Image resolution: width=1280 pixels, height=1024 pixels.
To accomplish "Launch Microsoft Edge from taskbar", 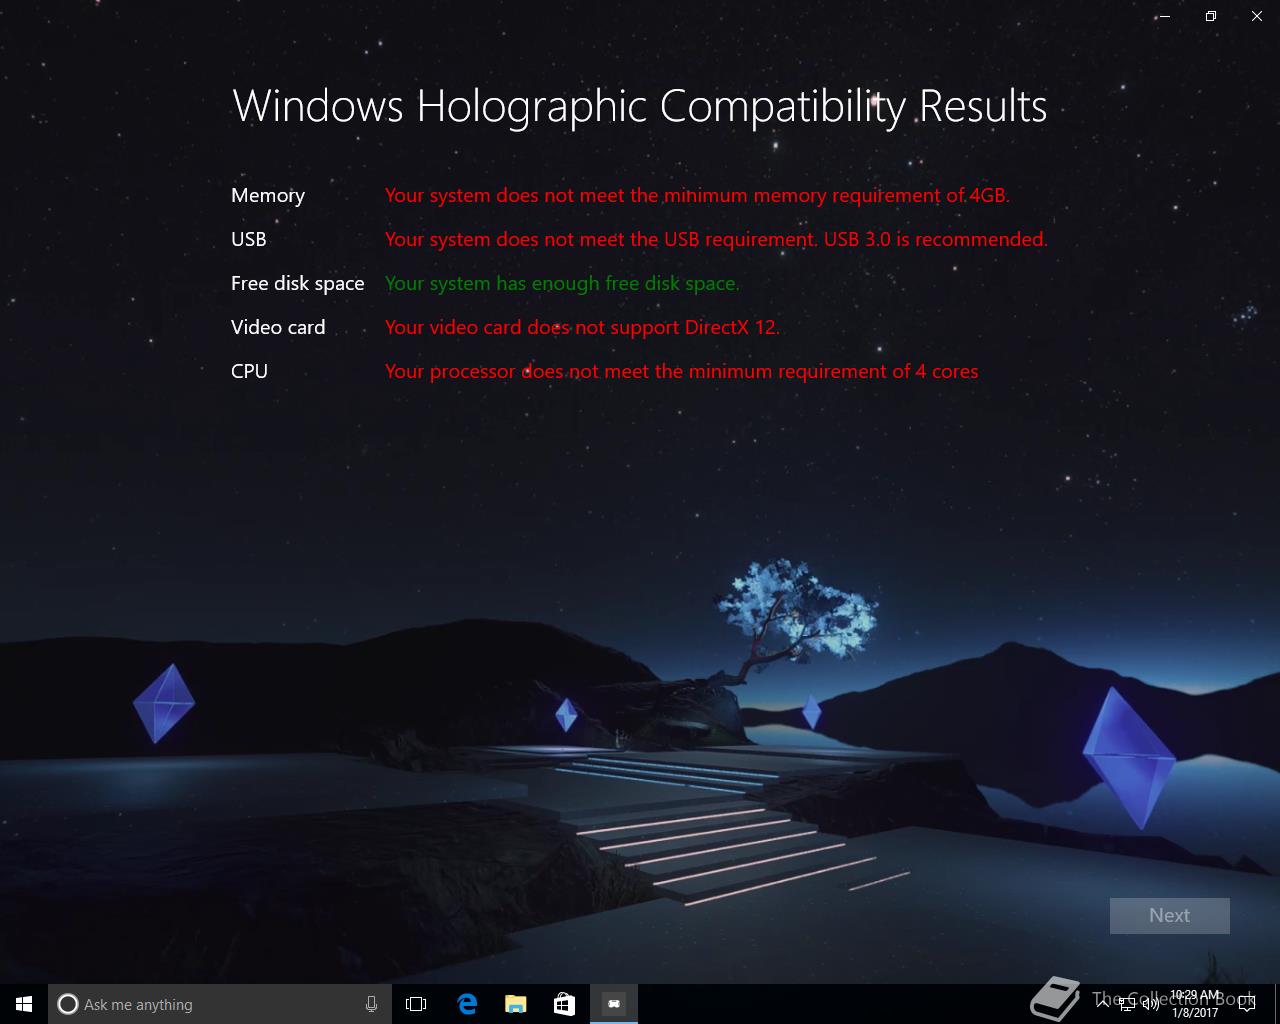I will pyautogui.click(x=467, y=1004).
